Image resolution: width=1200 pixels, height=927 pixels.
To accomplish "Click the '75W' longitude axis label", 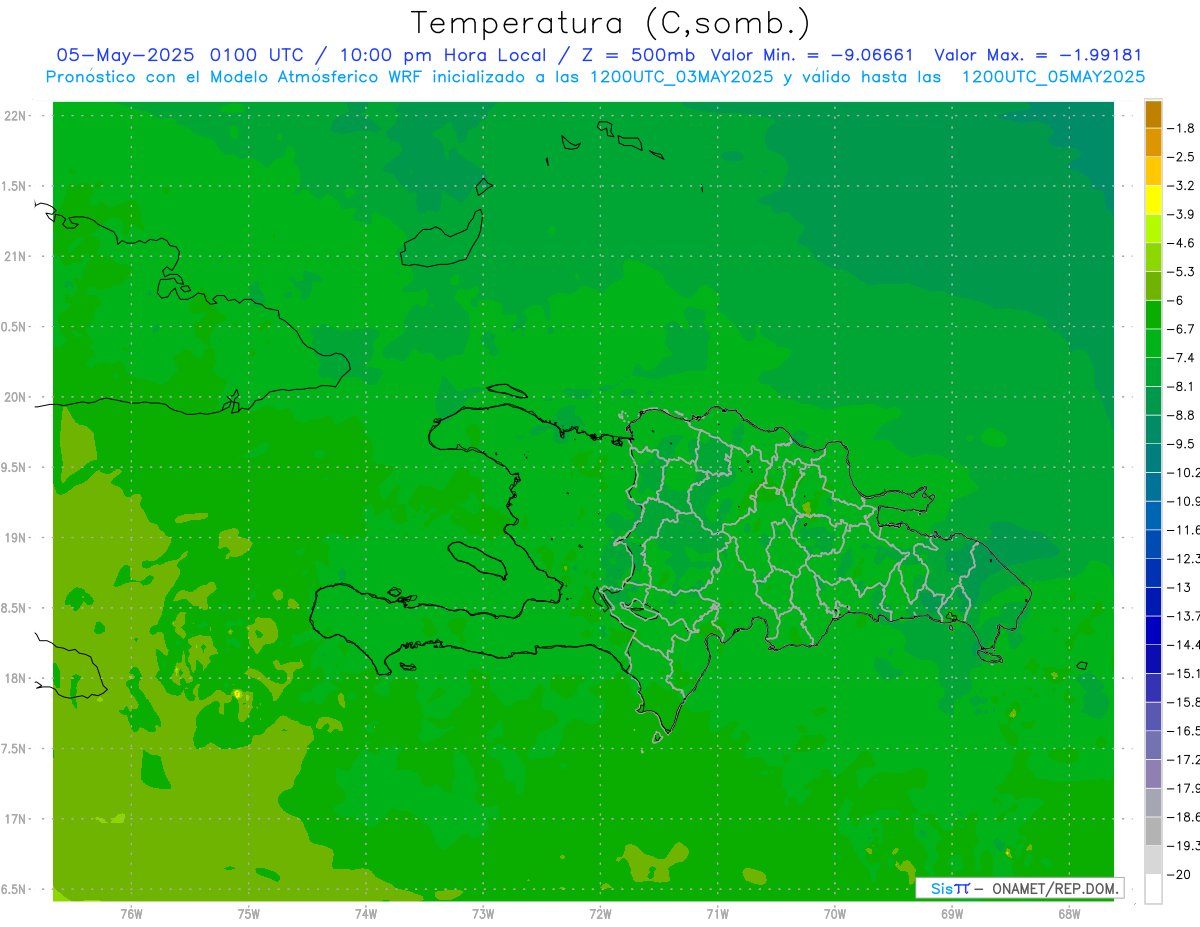I will point(249,915).
